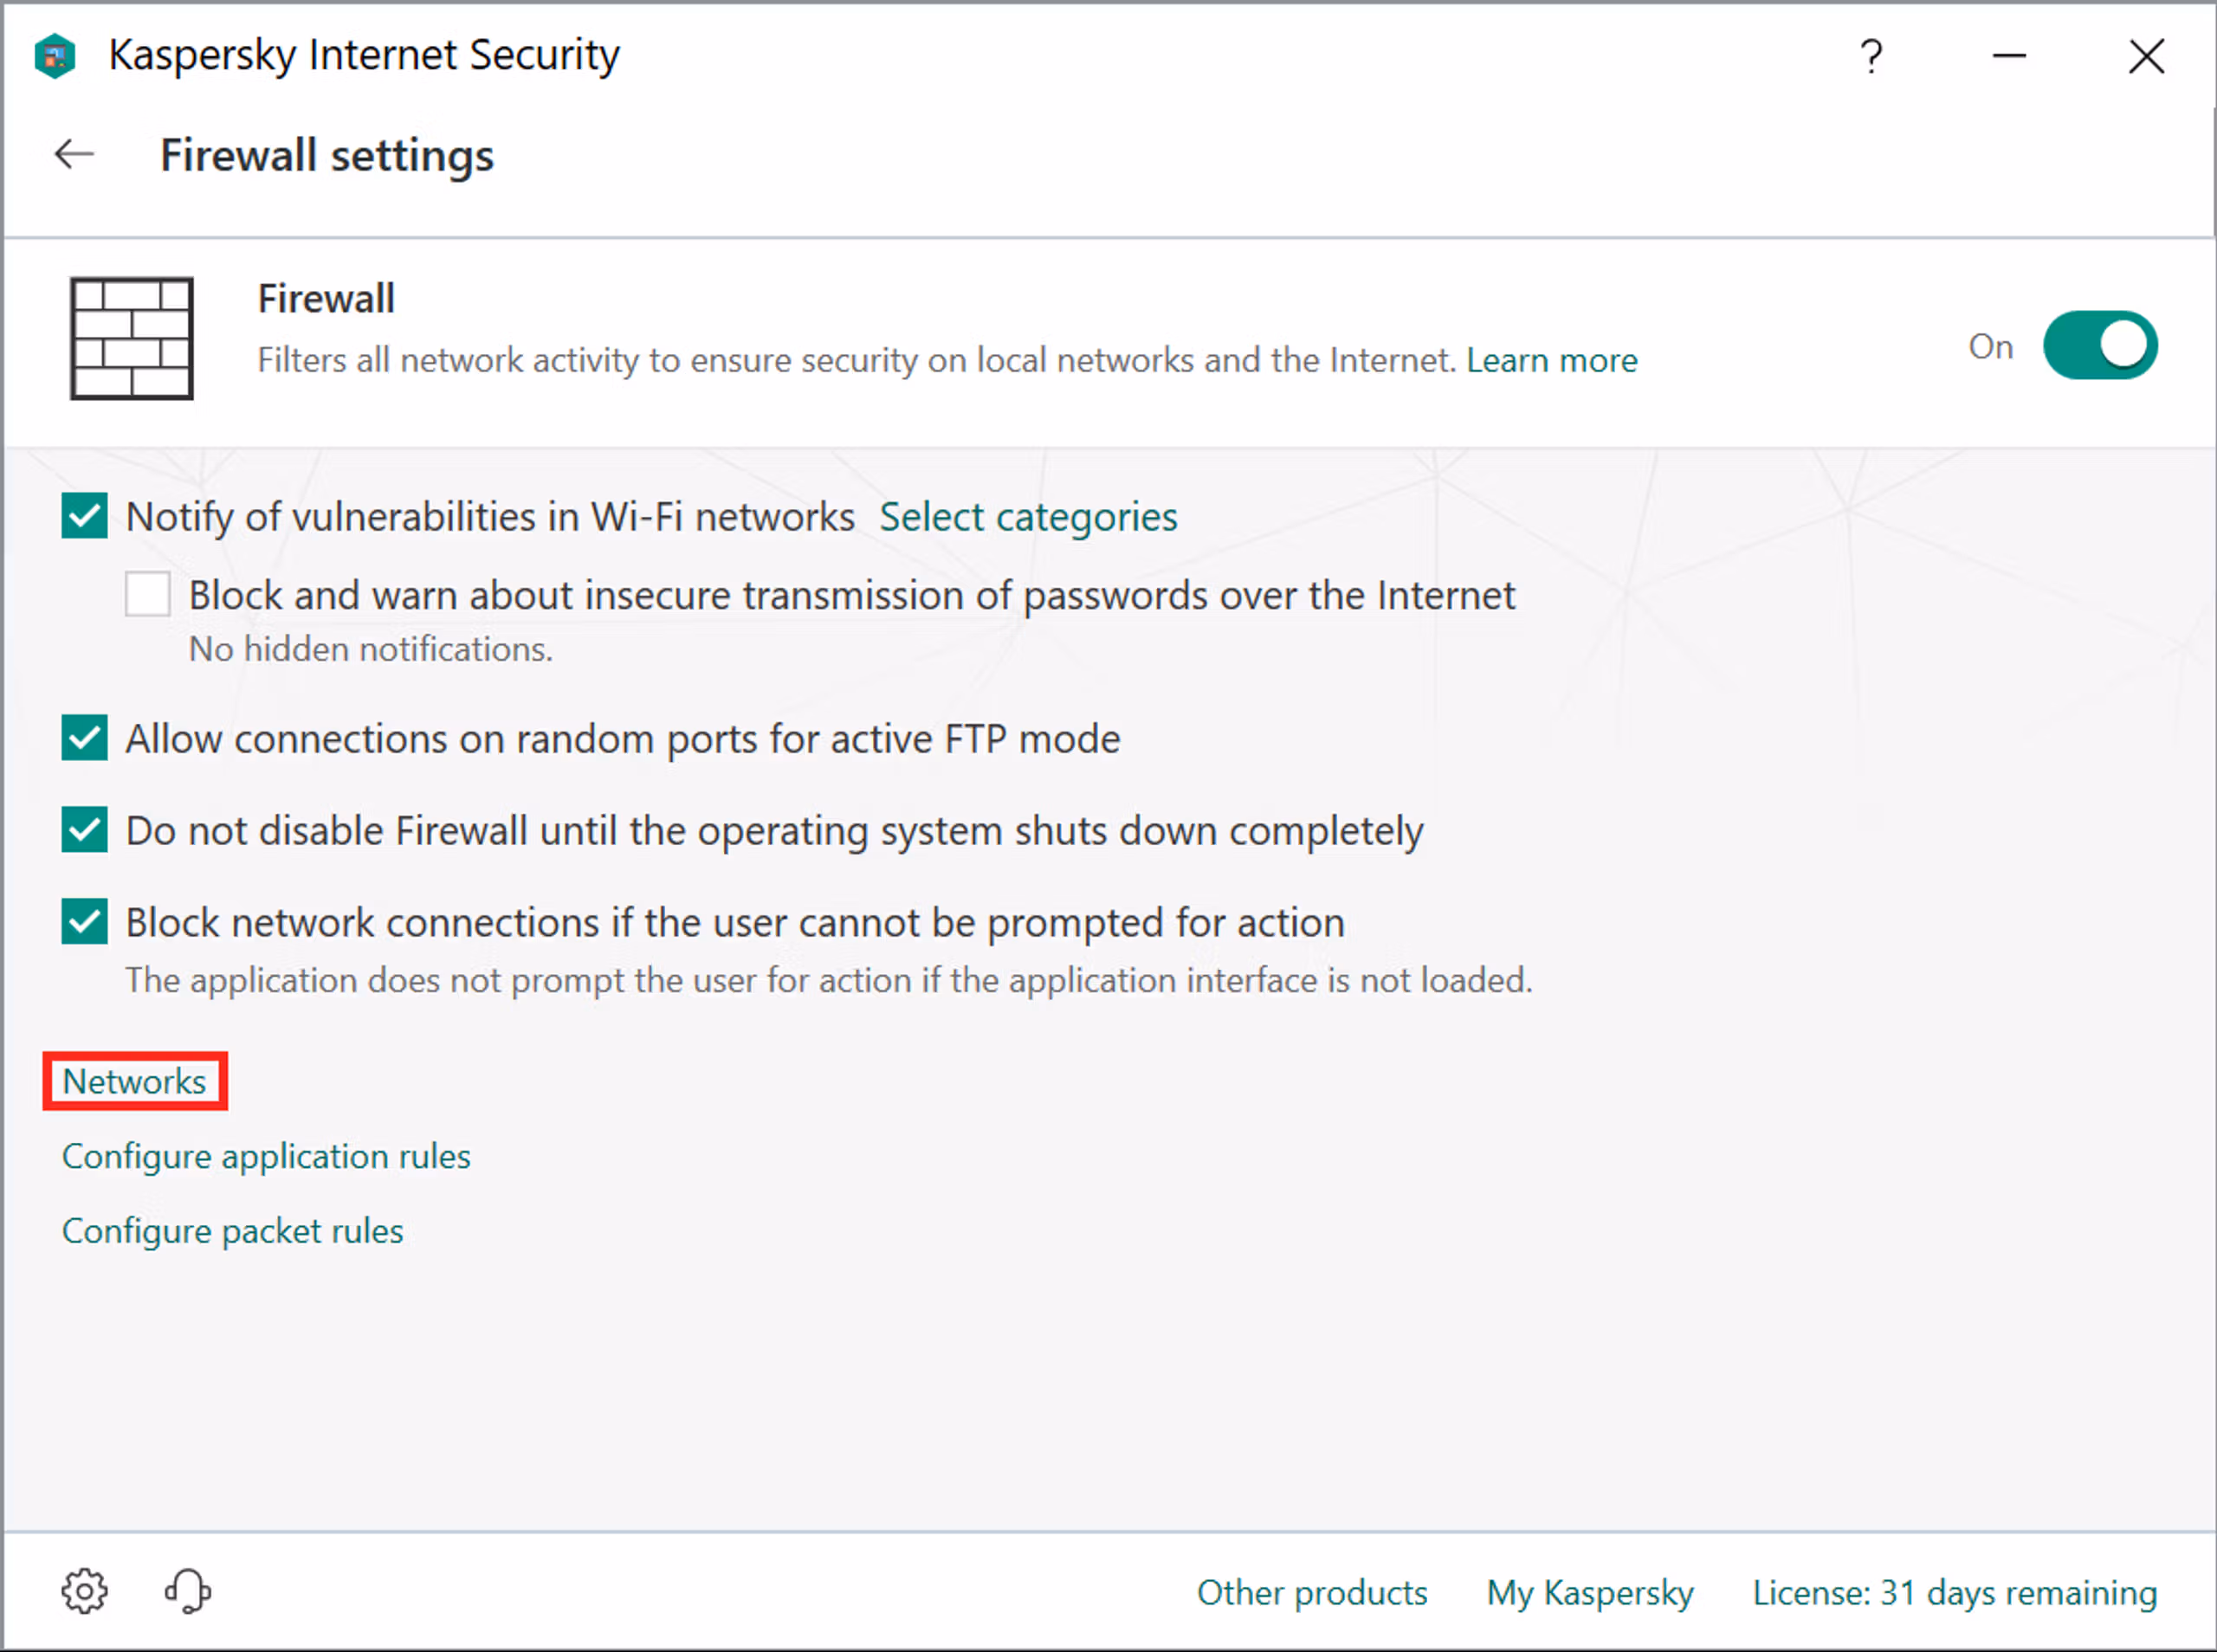Click License: 31 days remaining

1954,1592
